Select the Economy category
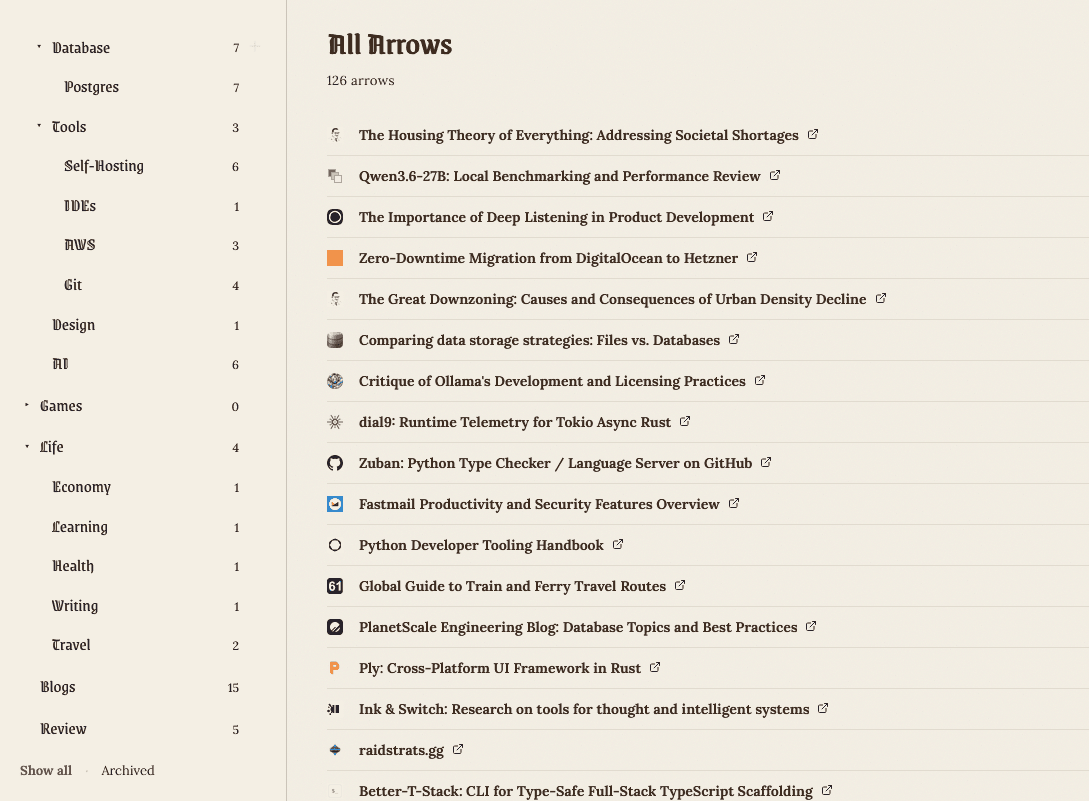 pos(81,487)
